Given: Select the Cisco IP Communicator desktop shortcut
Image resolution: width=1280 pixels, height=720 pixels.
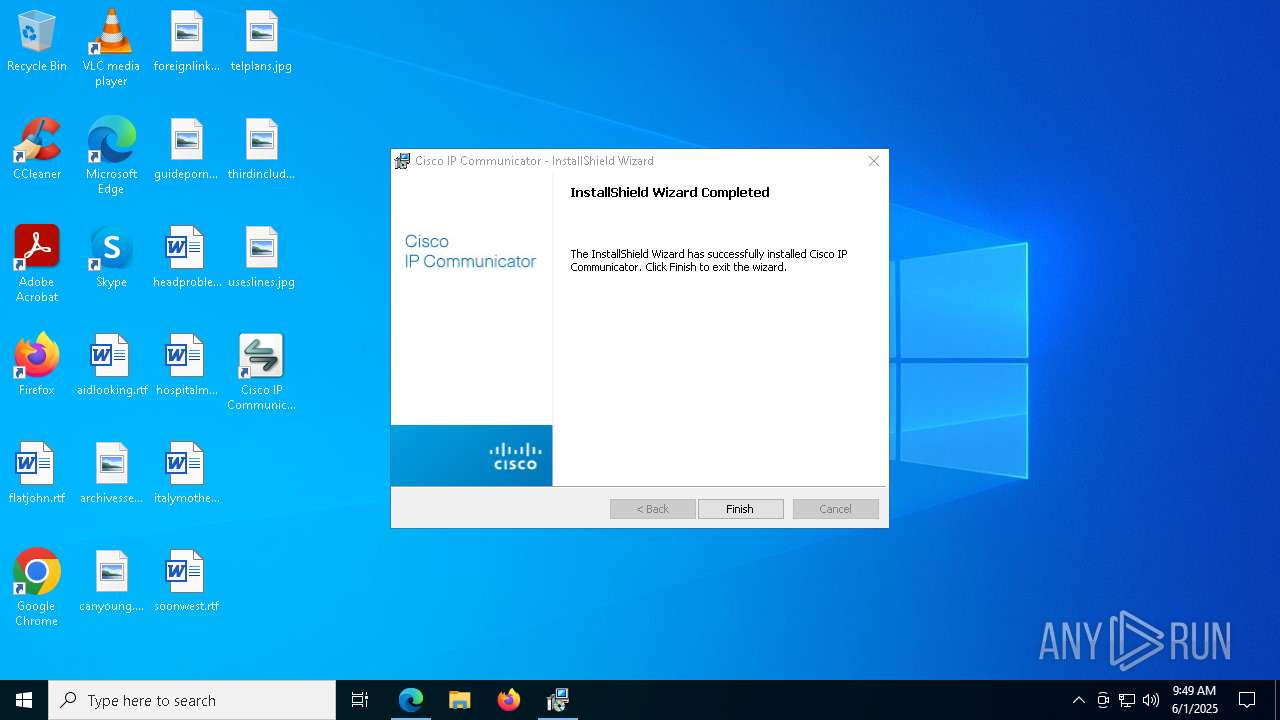Looking at the screenshot, I should point(261,372).
